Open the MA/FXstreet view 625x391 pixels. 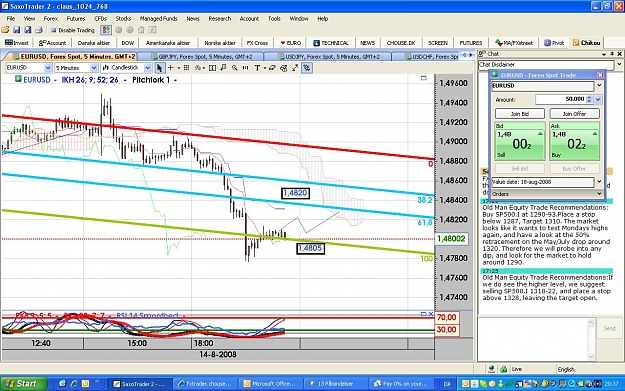point(514,43)
